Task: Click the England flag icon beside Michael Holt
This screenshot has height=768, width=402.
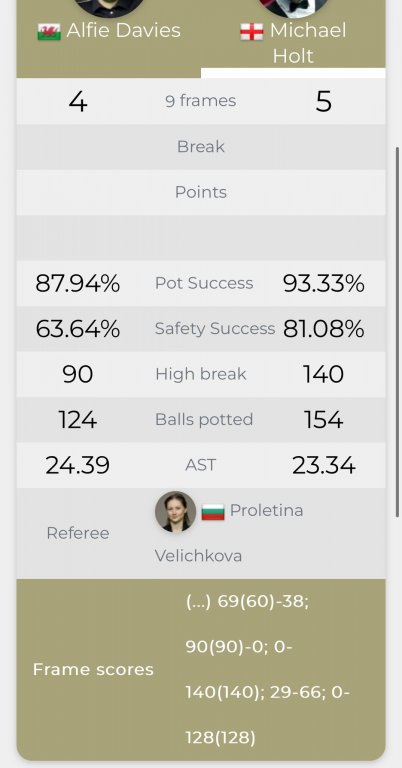Action: point(252,32)
